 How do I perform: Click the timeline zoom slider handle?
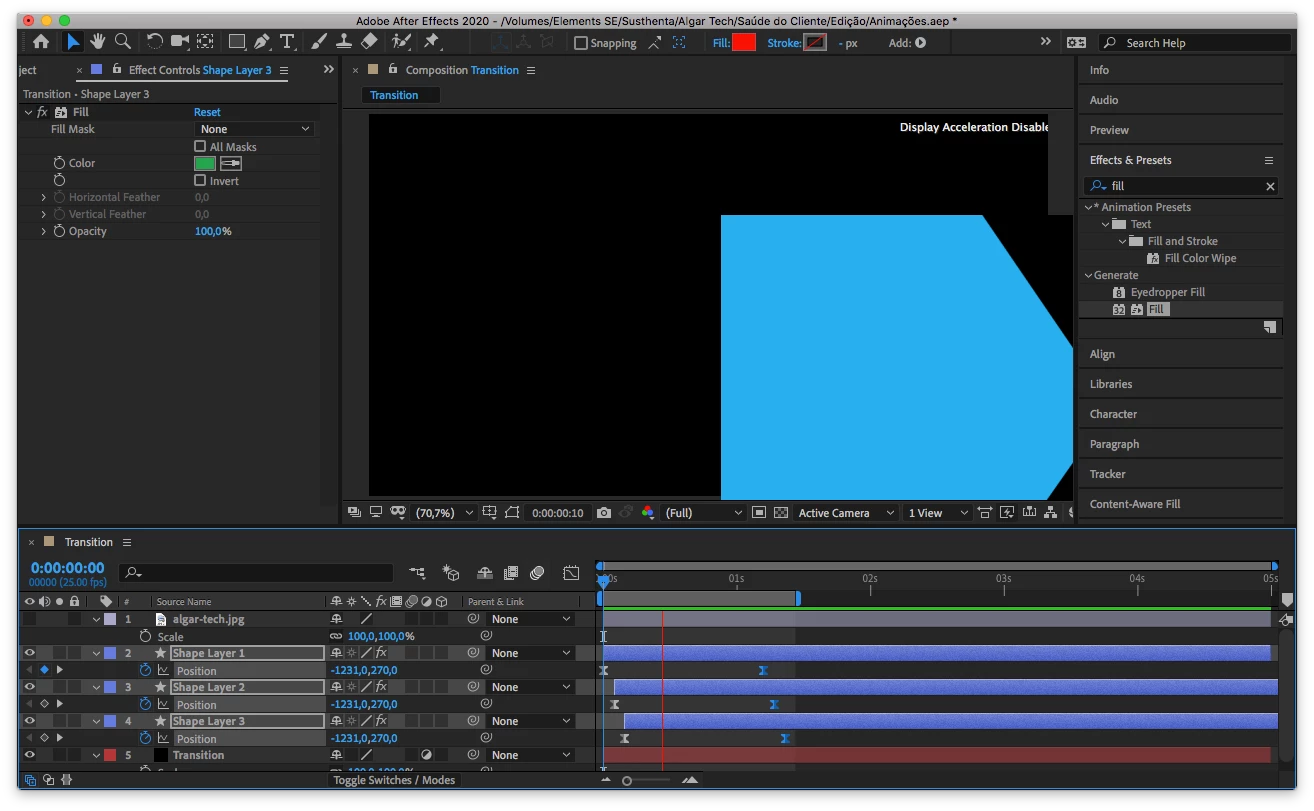point(627,780)
